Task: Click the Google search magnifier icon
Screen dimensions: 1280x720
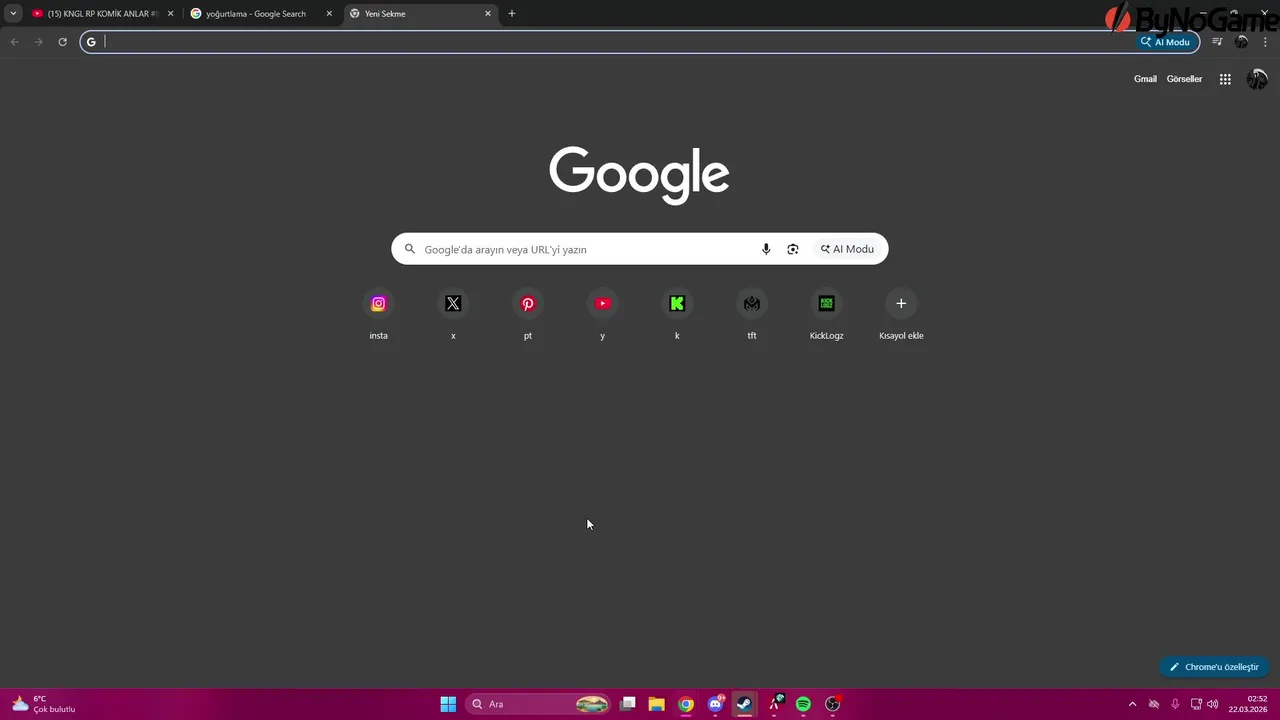Action: pos(410,249)
